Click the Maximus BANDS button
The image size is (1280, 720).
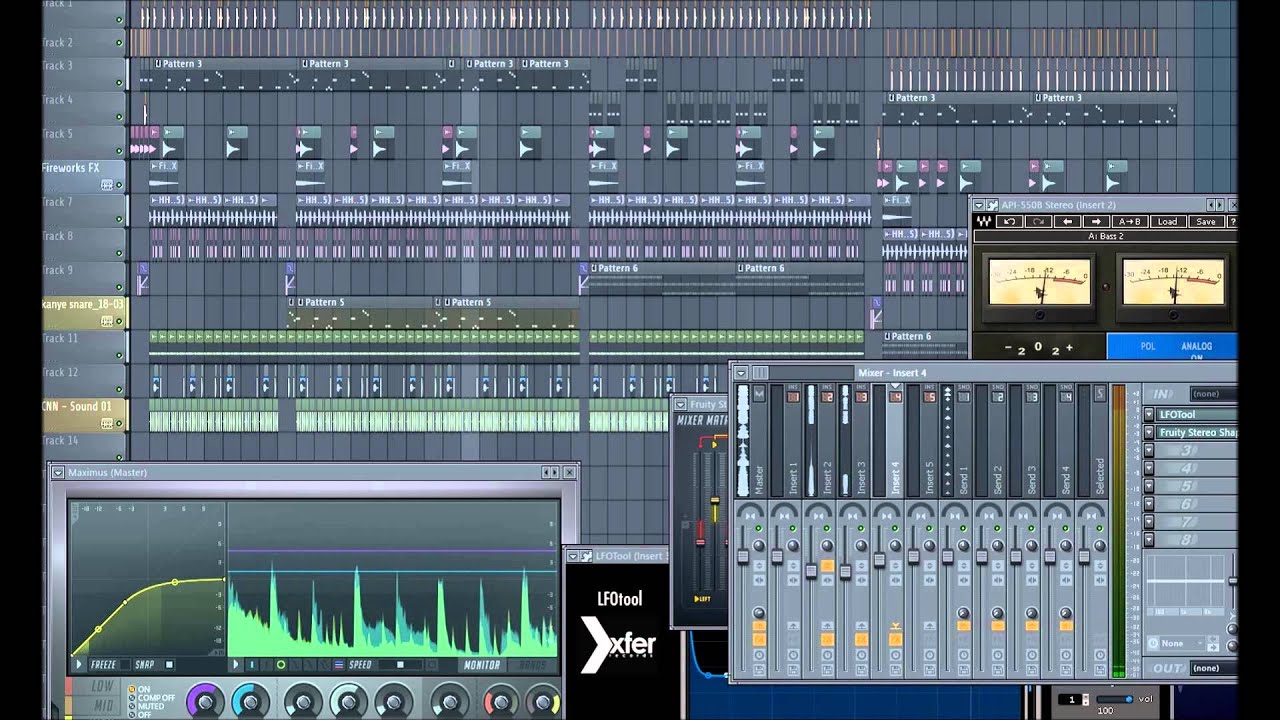tap(532, 665)
